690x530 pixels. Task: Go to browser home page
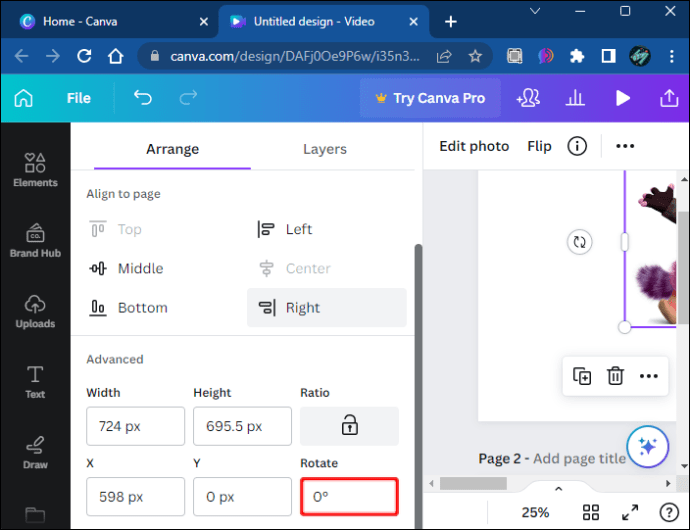(115, 56)
